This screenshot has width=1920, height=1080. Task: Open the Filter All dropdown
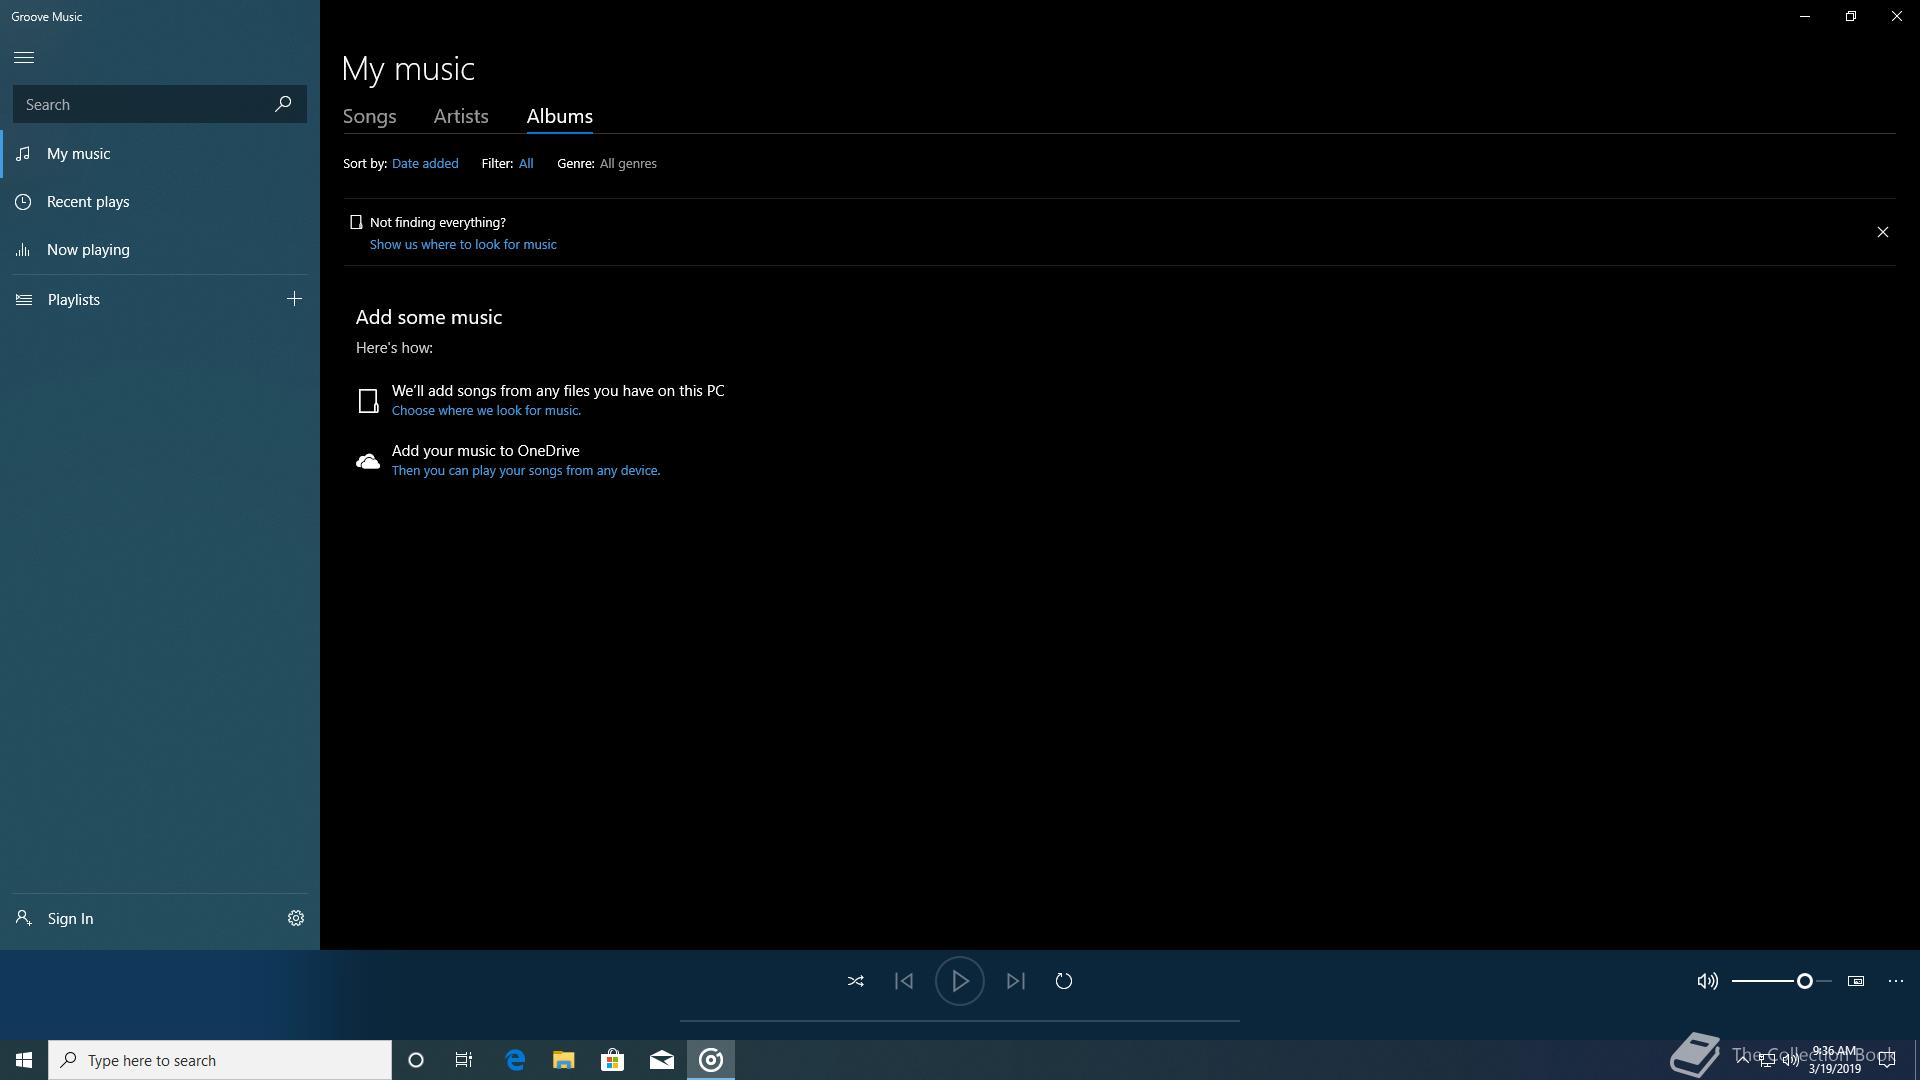click(526, 163)
